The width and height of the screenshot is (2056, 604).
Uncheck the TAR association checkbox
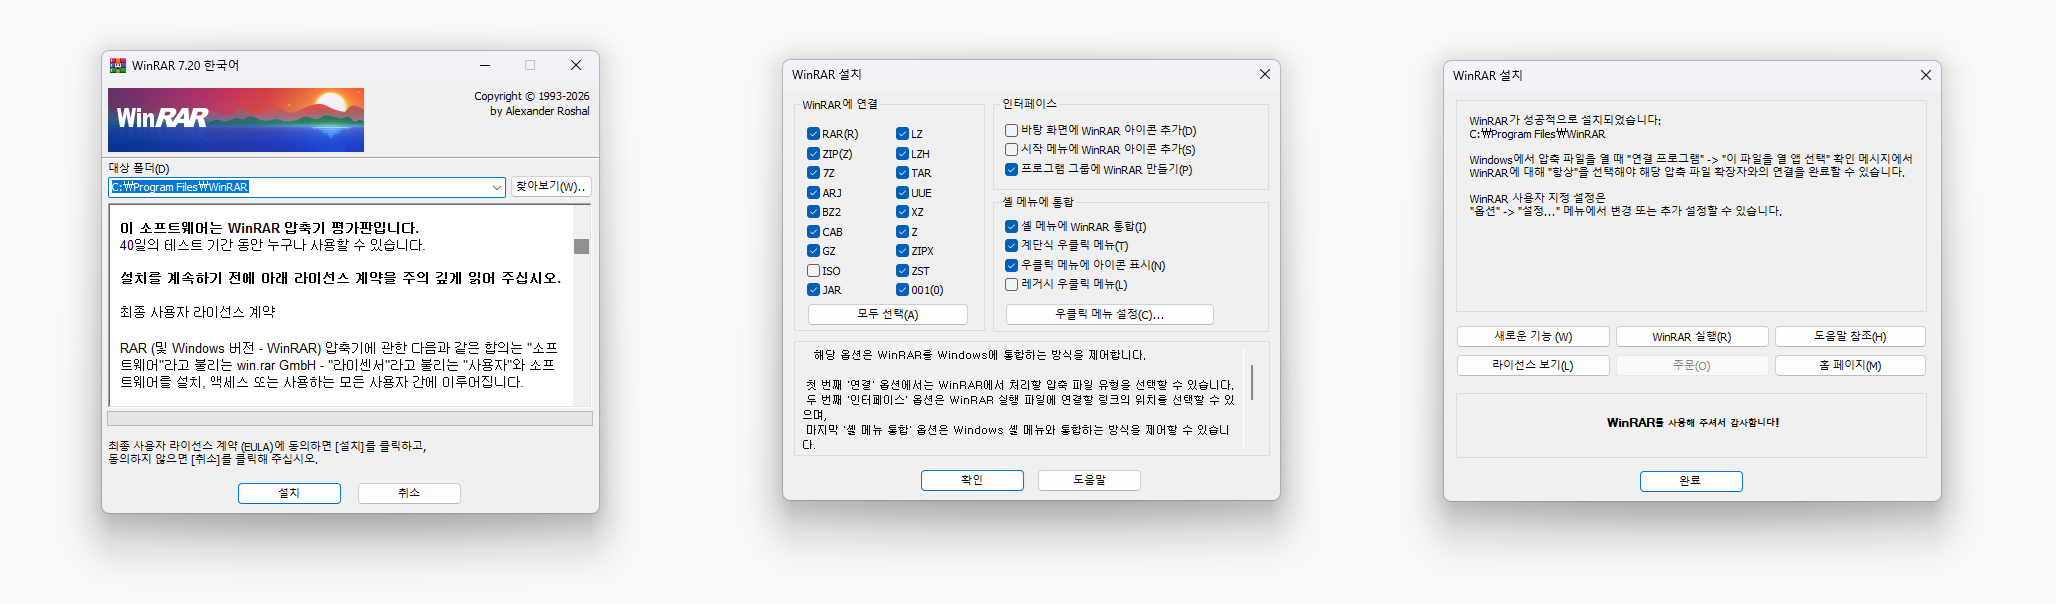click(902, 173)
